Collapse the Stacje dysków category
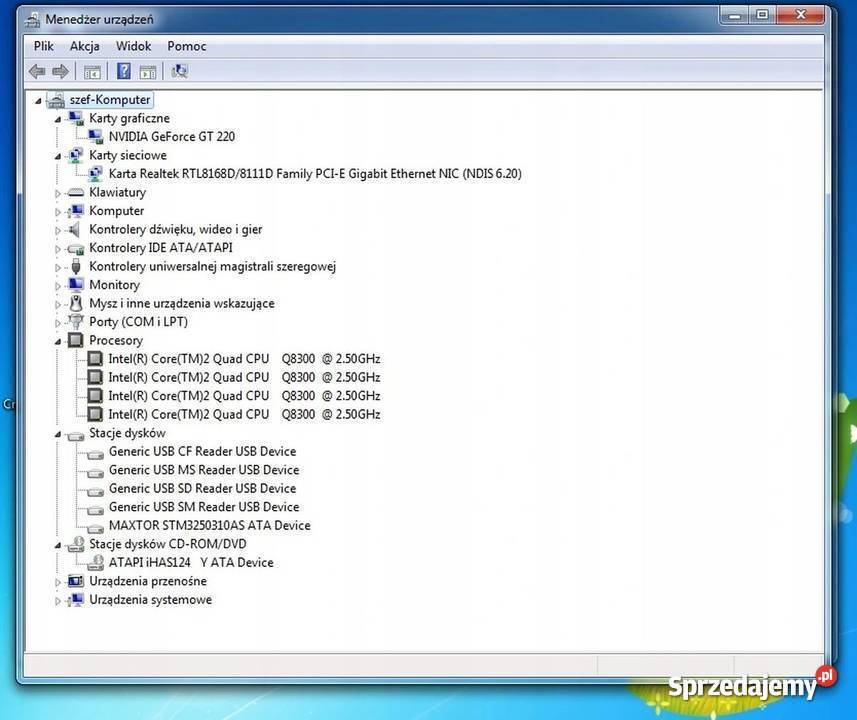 pyautogui.click(x=58, y=434)
